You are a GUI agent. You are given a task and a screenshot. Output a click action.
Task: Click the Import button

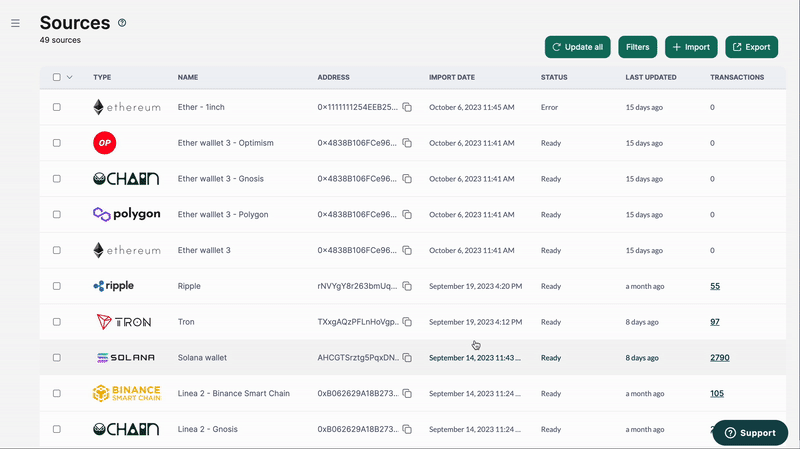(x=691, y=47)
